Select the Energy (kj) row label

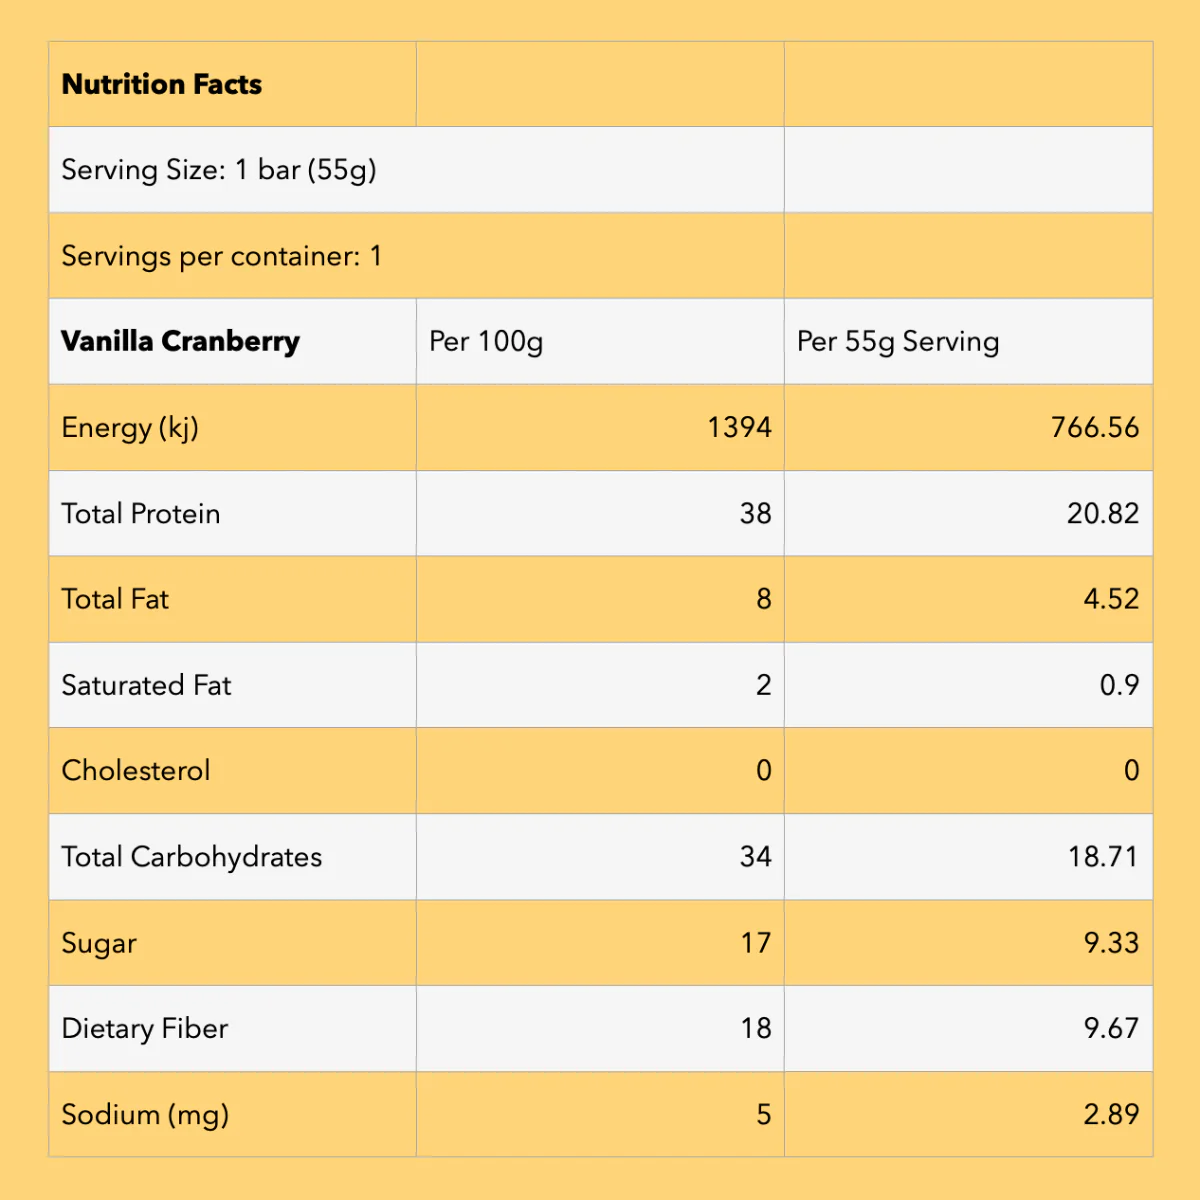point(130,428)
